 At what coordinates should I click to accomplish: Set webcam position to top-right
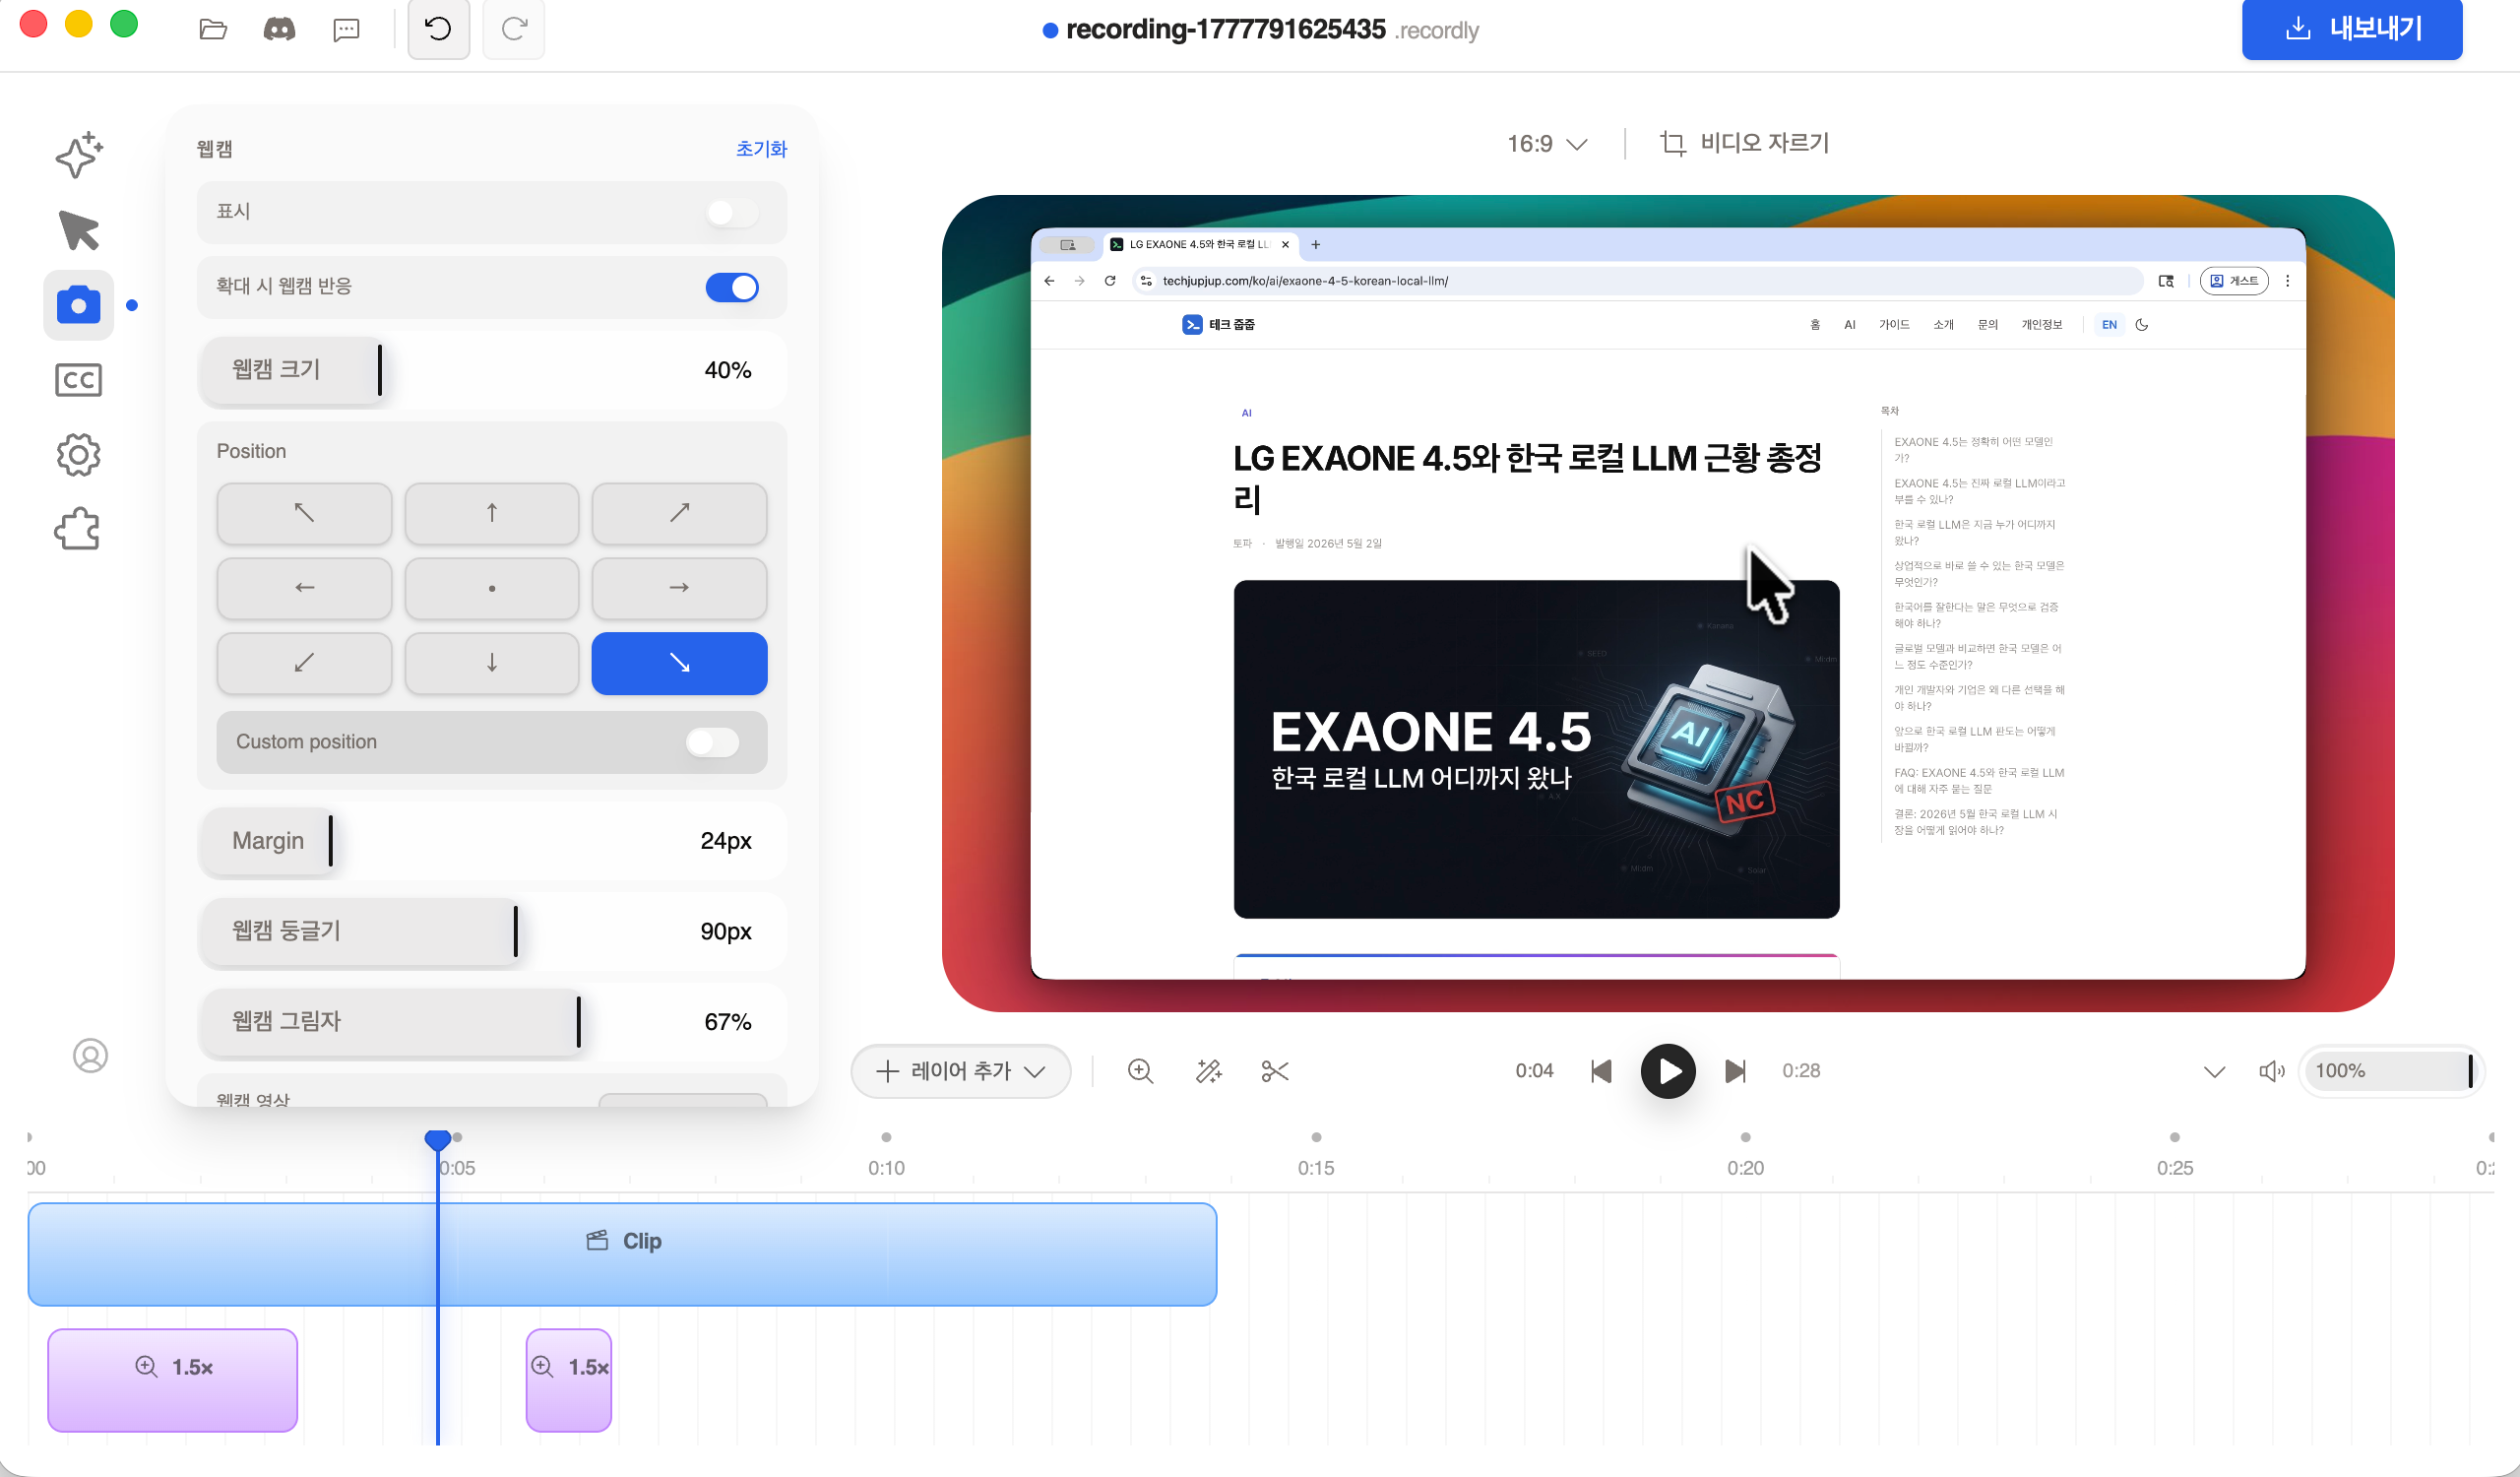coord(679,513)
